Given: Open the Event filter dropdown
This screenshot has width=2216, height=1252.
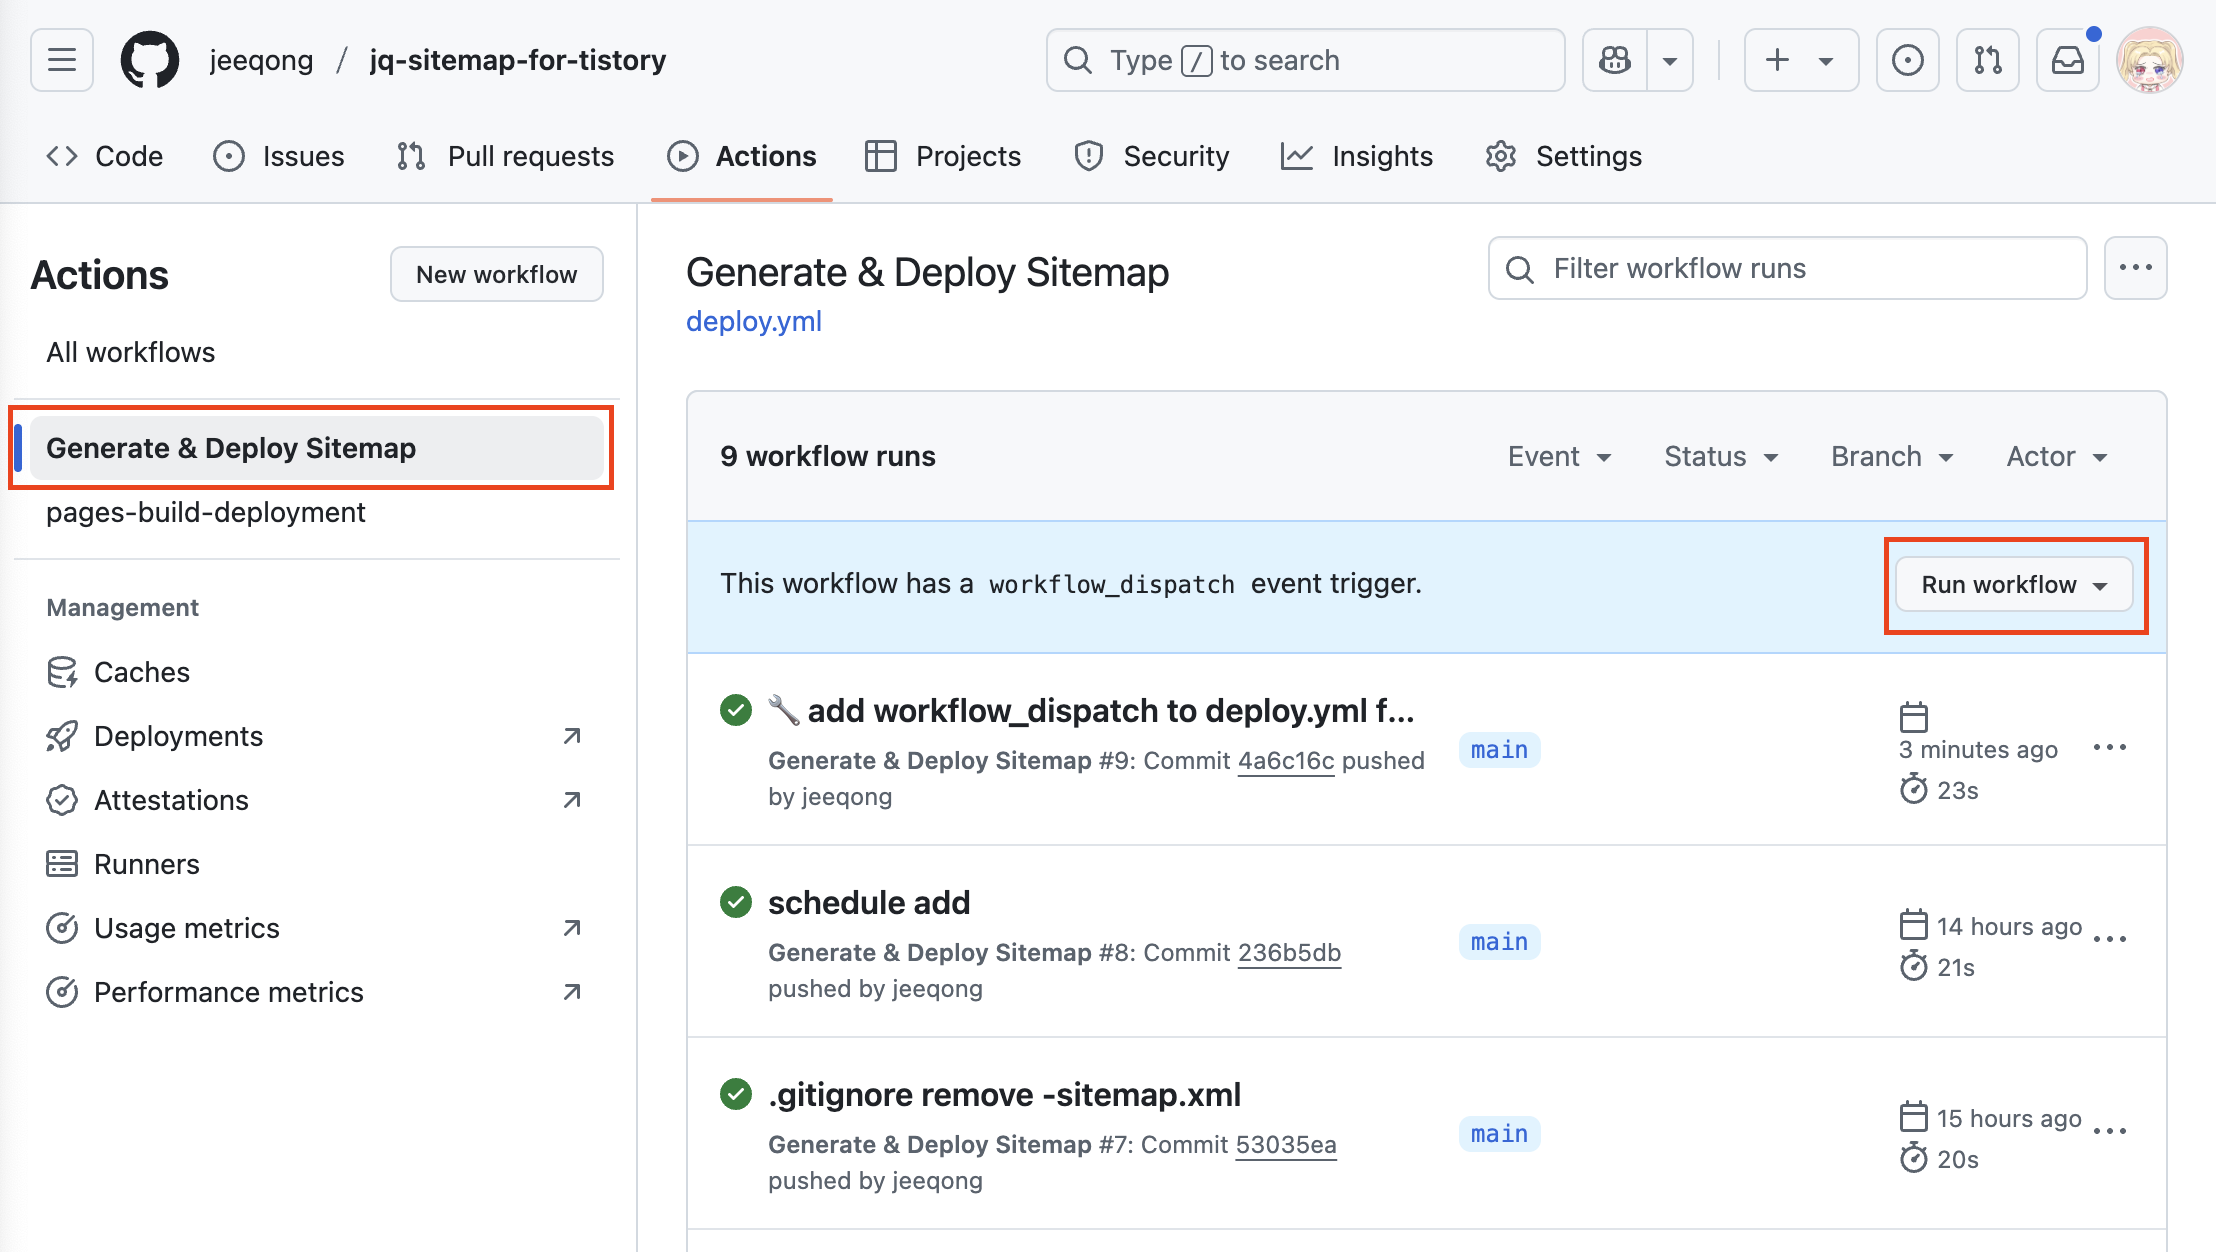Looking at the screenshot, I should tap(1559, 457).
